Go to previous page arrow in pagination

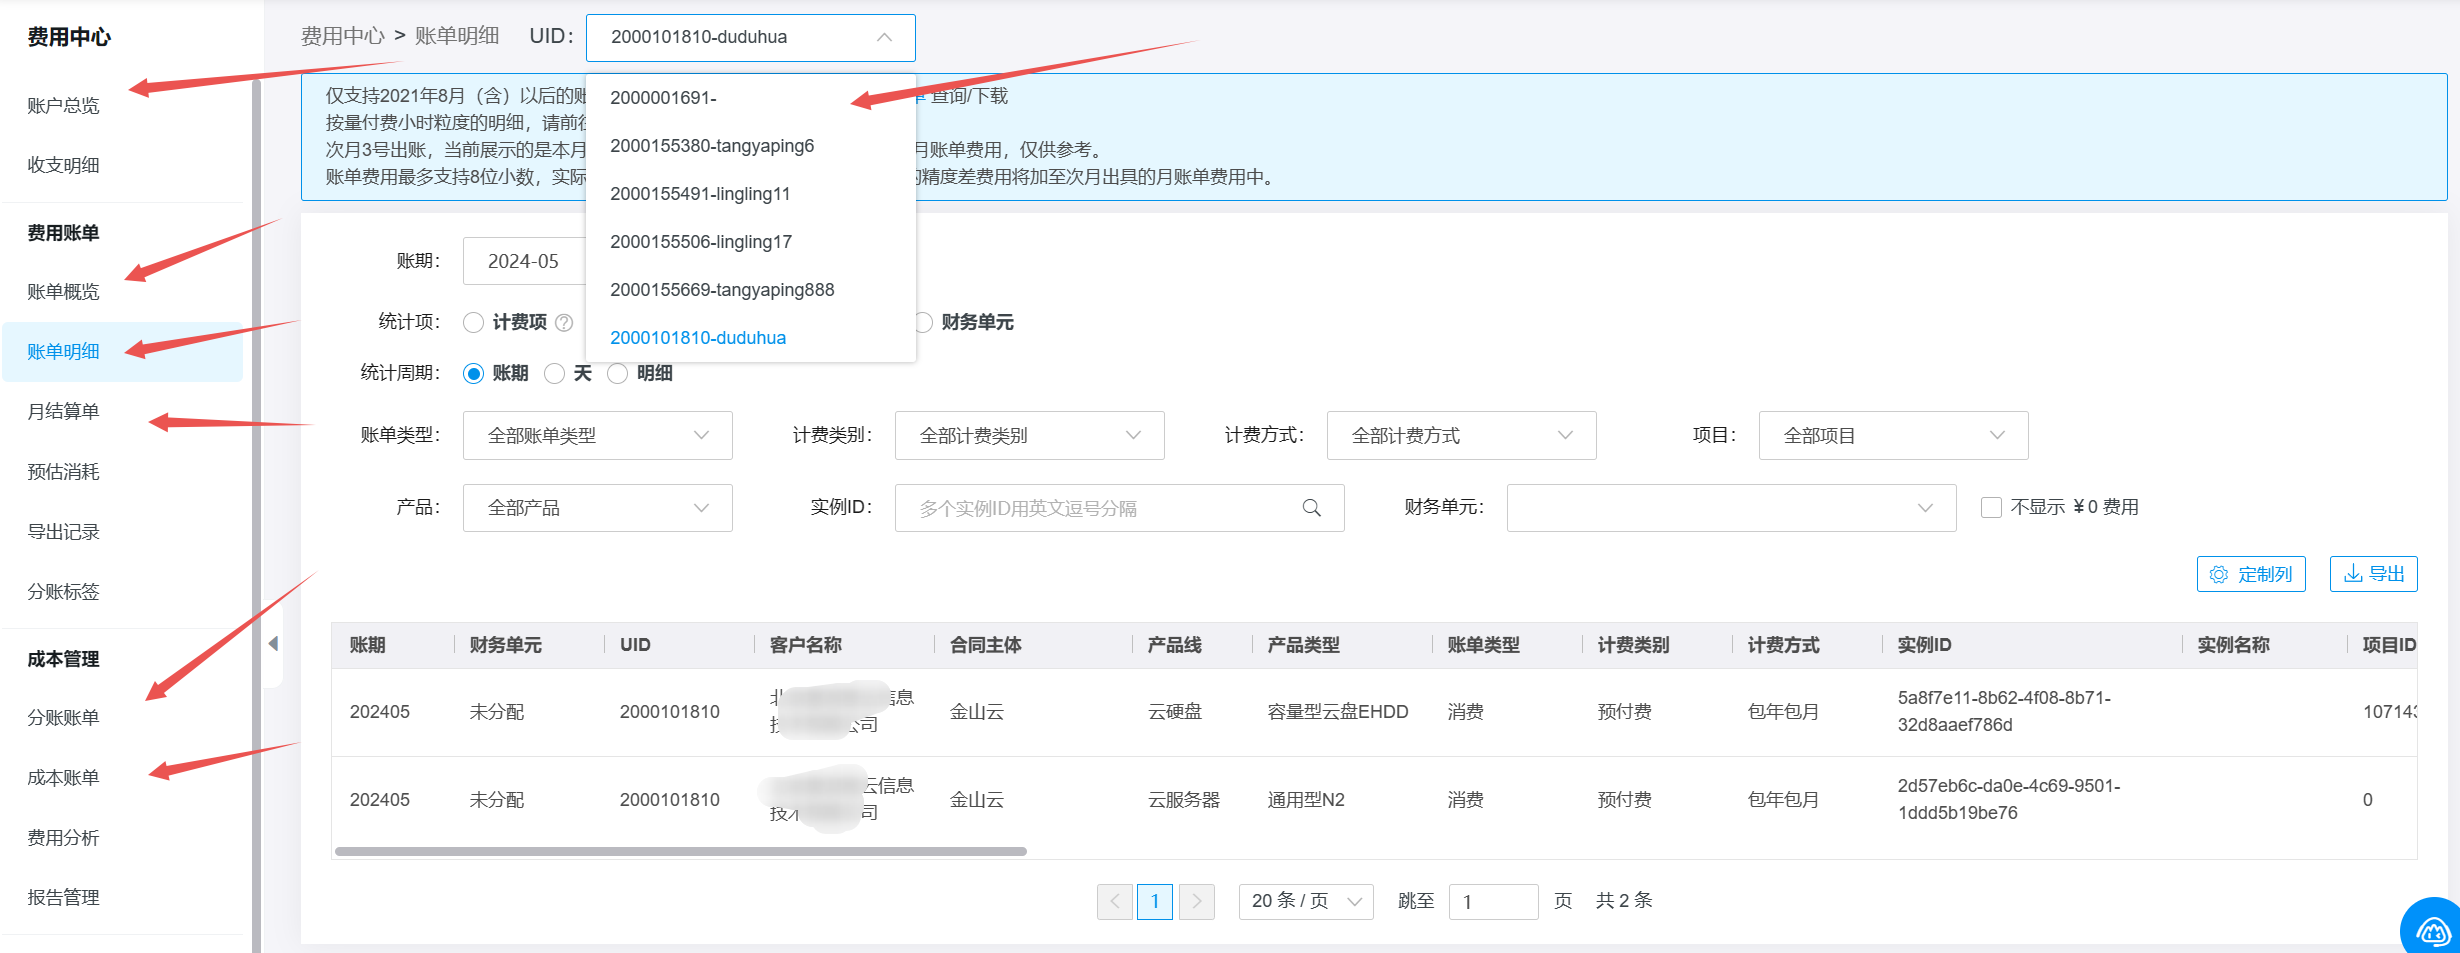1115,901
